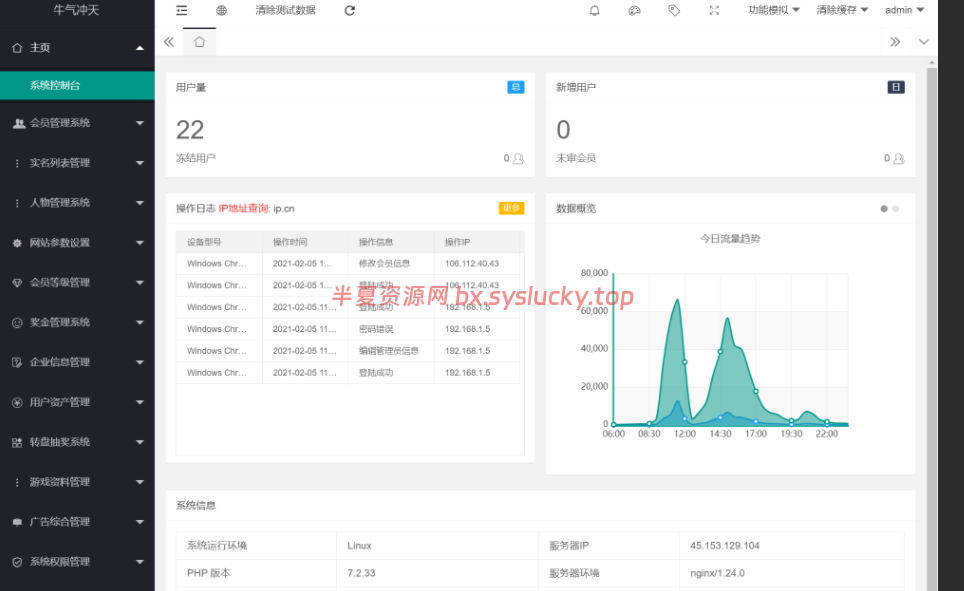Viewport: 964px width, 591px height.
Task: Expand the 人物管理系统 menu
Action: click(x=140, y=203)
